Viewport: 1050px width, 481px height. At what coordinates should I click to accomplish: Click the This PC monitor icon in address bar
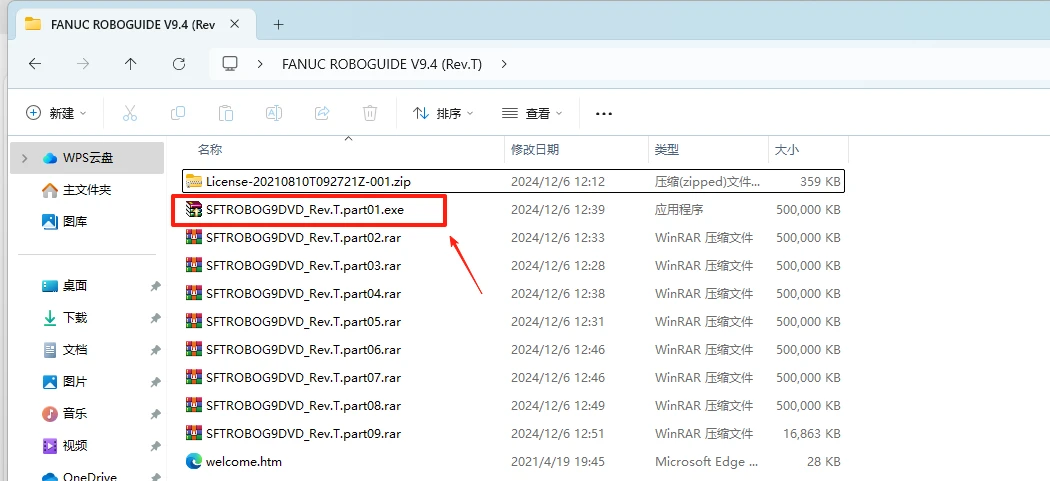click(230, 64)
